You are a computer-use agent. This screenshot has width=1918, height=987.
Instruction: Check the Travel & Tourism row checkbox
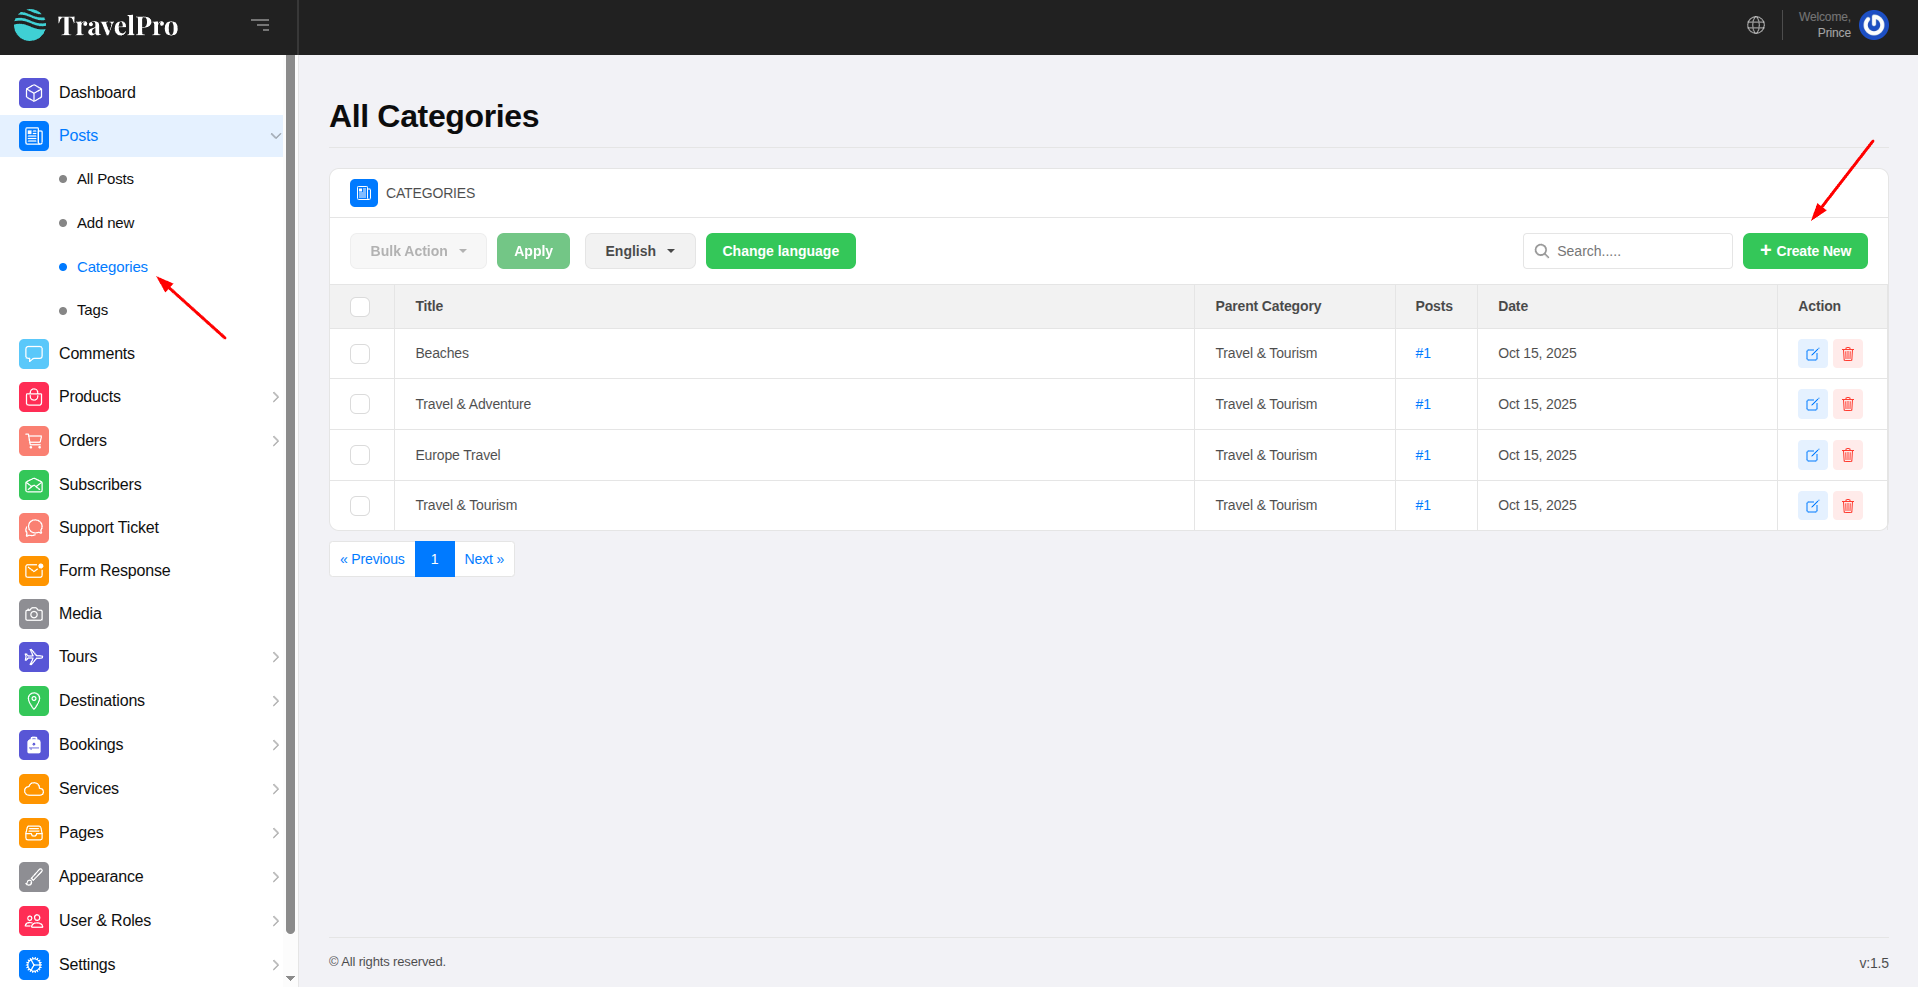point(360,506)
